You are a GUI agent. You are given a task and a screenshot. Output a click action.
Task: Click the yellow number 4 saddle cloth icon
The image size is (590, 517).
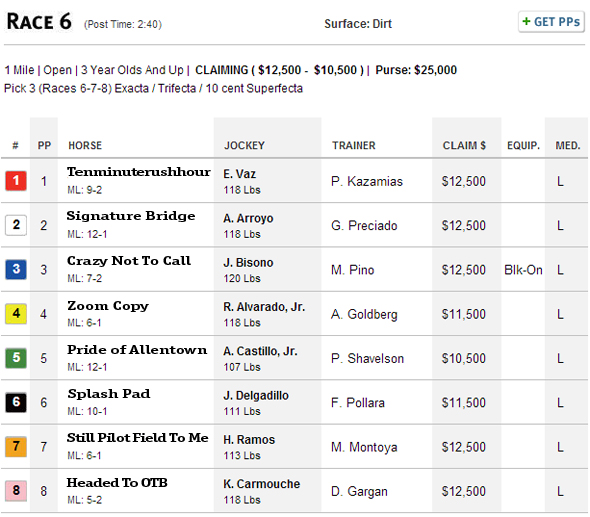(x=16, y=313)
